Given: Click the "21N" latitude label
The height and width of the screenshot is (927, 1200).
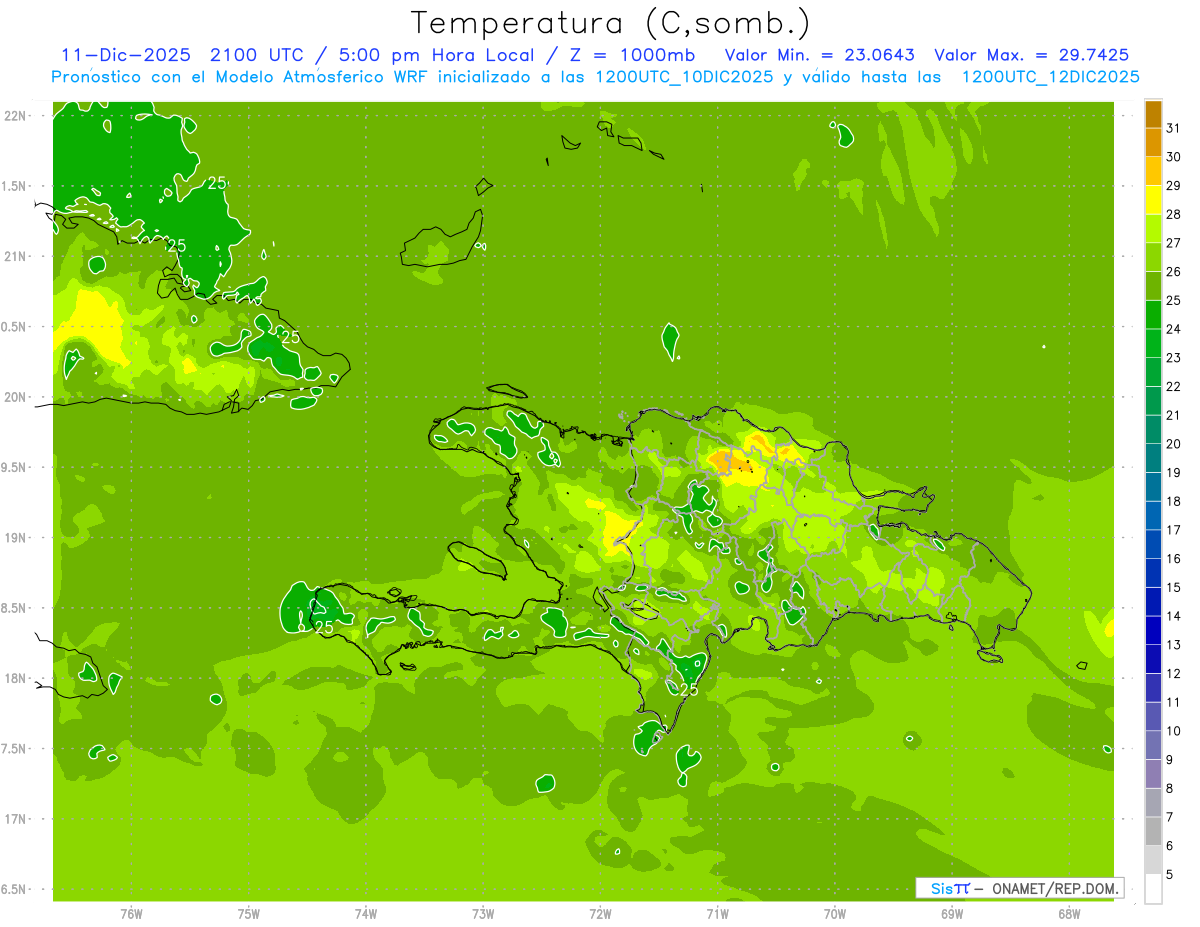Looking at the screenshot, I should coord(16,257).
